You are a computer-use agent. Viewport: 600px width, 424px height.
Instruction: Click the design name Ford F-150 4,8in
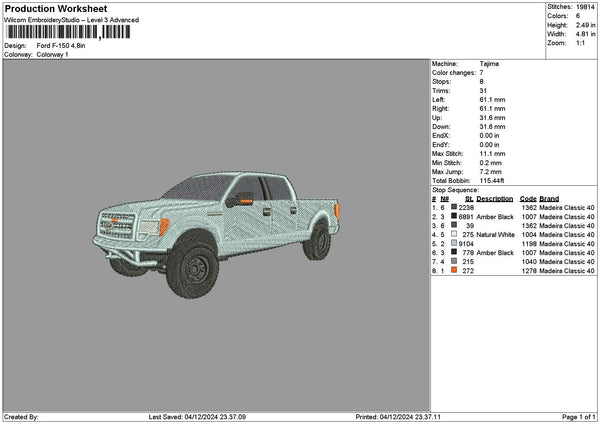61,46
